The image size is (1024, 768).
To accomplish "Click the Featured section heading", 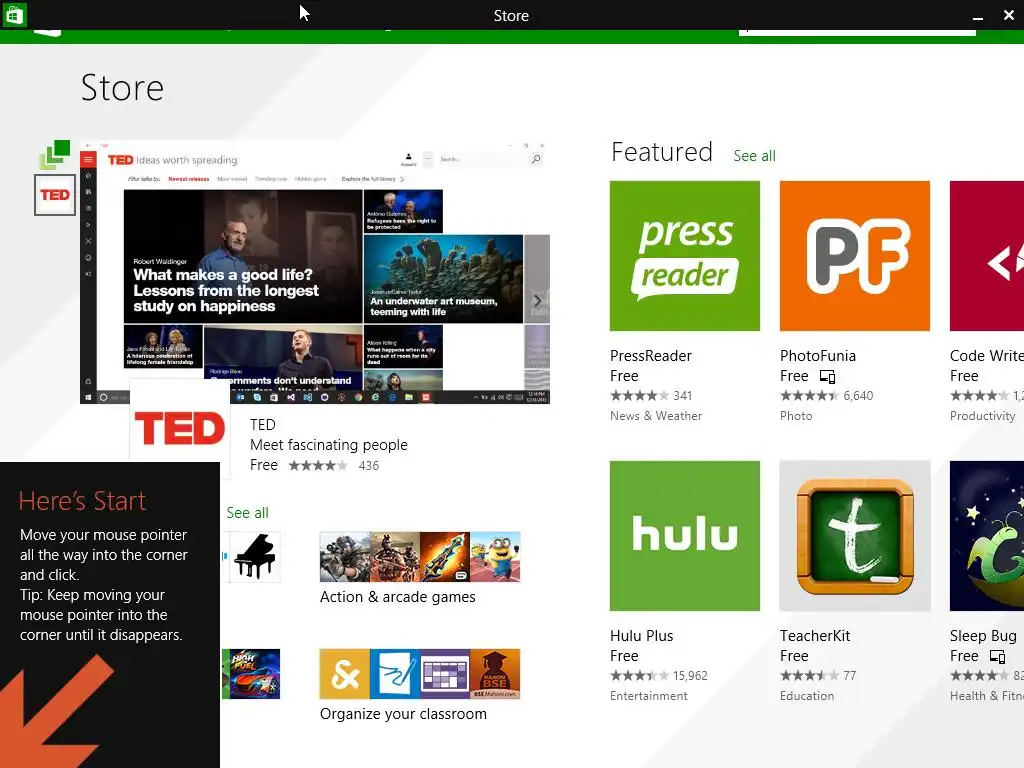I will (662, 152).
